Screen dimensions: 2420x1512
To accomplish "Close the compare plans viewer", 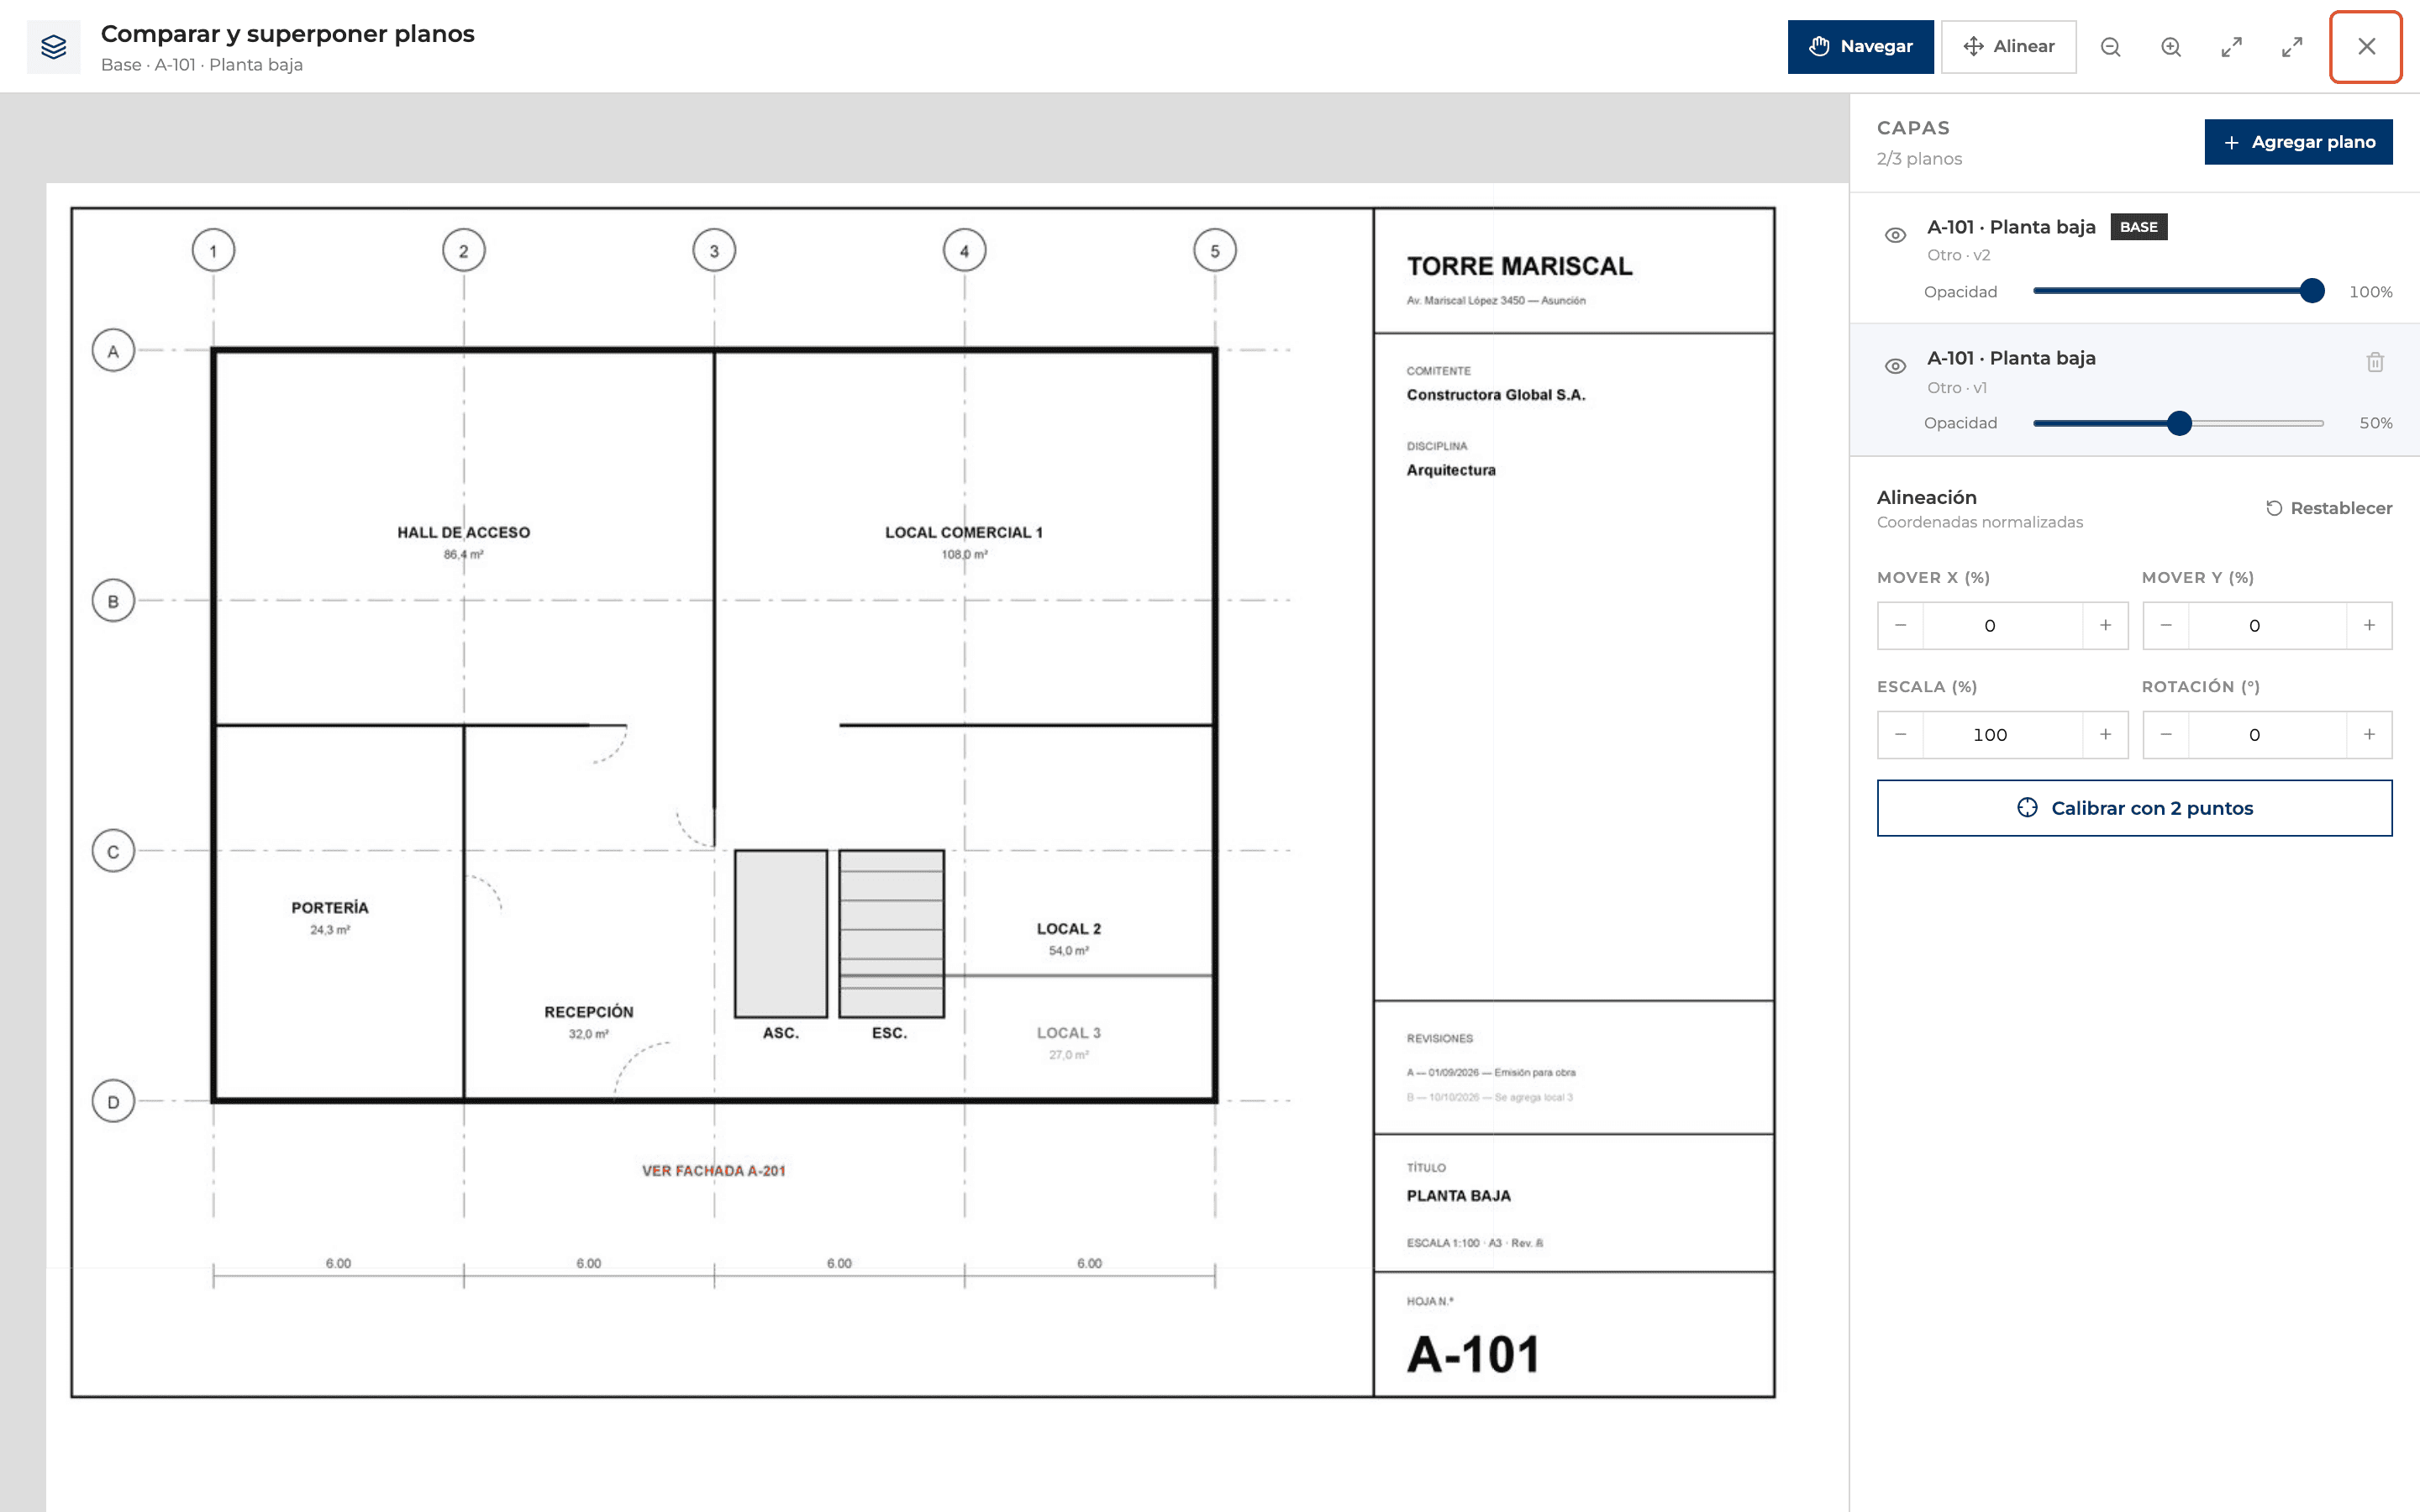I will pyautogui.click(x=2366, y=47).
